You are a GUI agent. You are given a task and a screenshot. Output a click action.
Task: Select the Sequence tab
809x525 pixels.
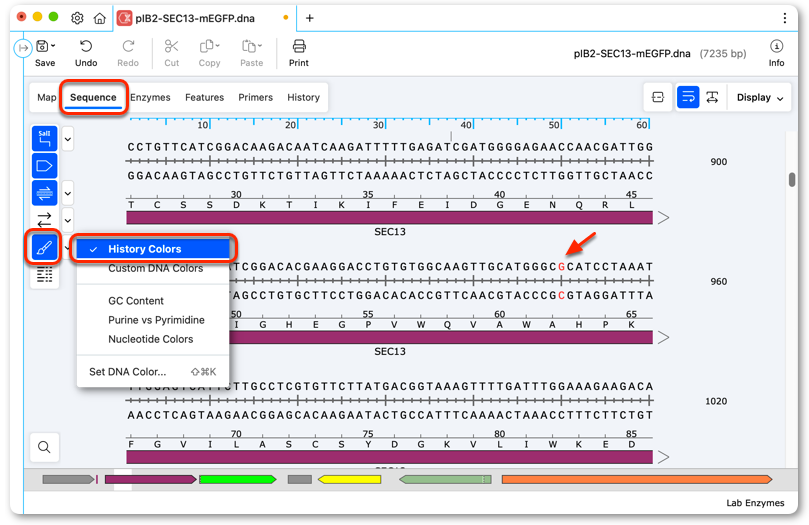point(93,97)
